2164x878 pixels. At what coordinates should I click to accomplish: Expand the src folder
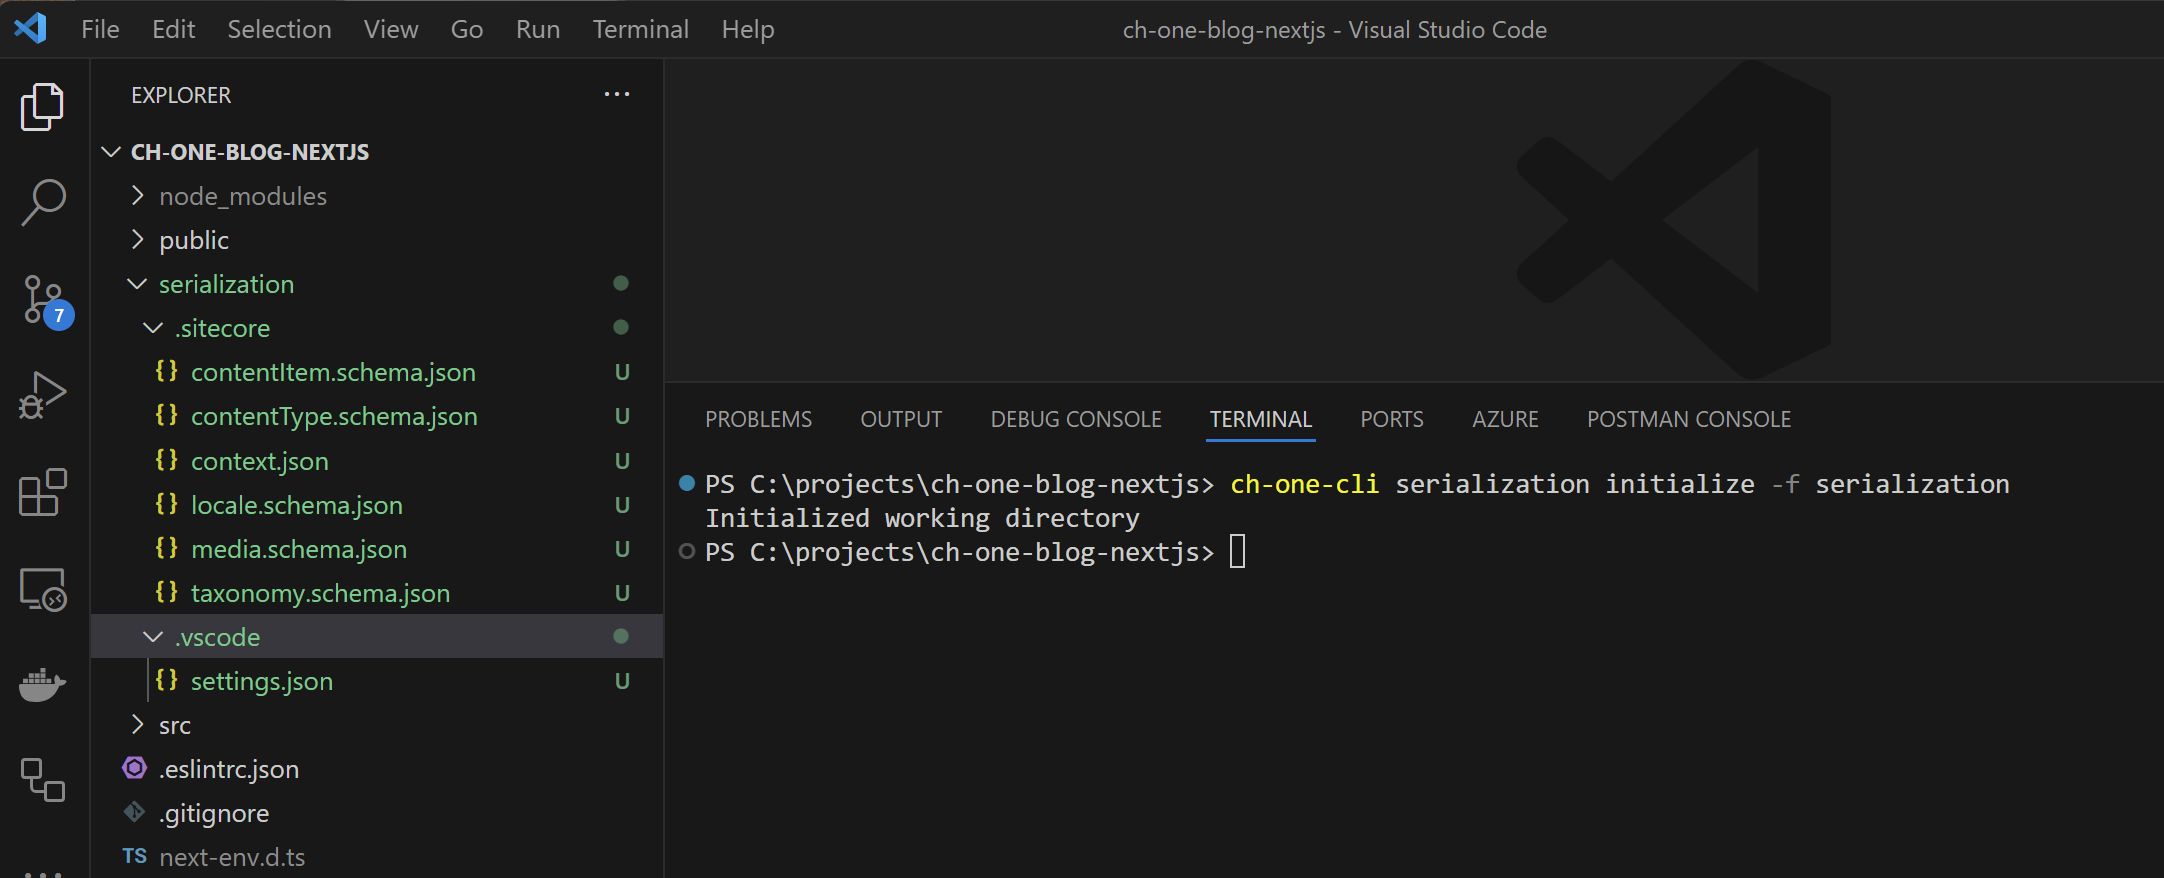(138, 725)
